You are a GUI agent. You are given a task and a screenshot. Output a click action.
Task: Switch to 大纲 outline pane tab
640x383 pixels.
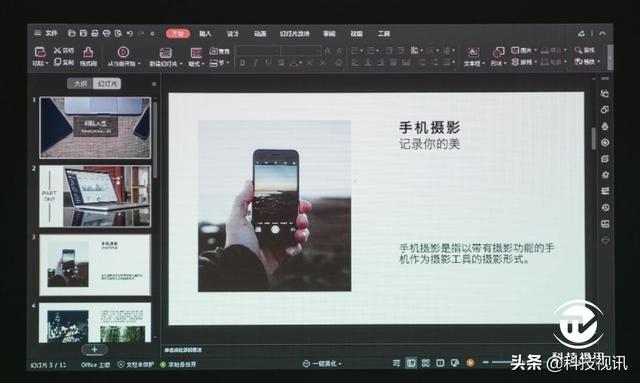click(x=80, y=84)
